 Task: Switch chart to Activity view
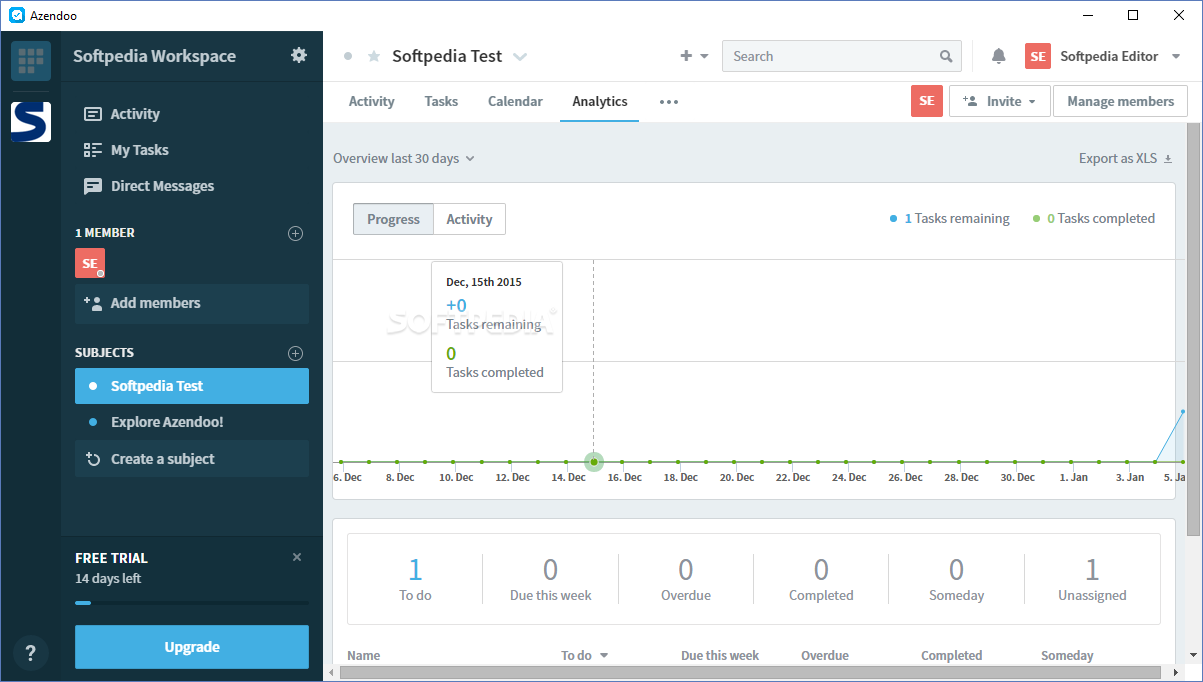[x=469, y=219]
